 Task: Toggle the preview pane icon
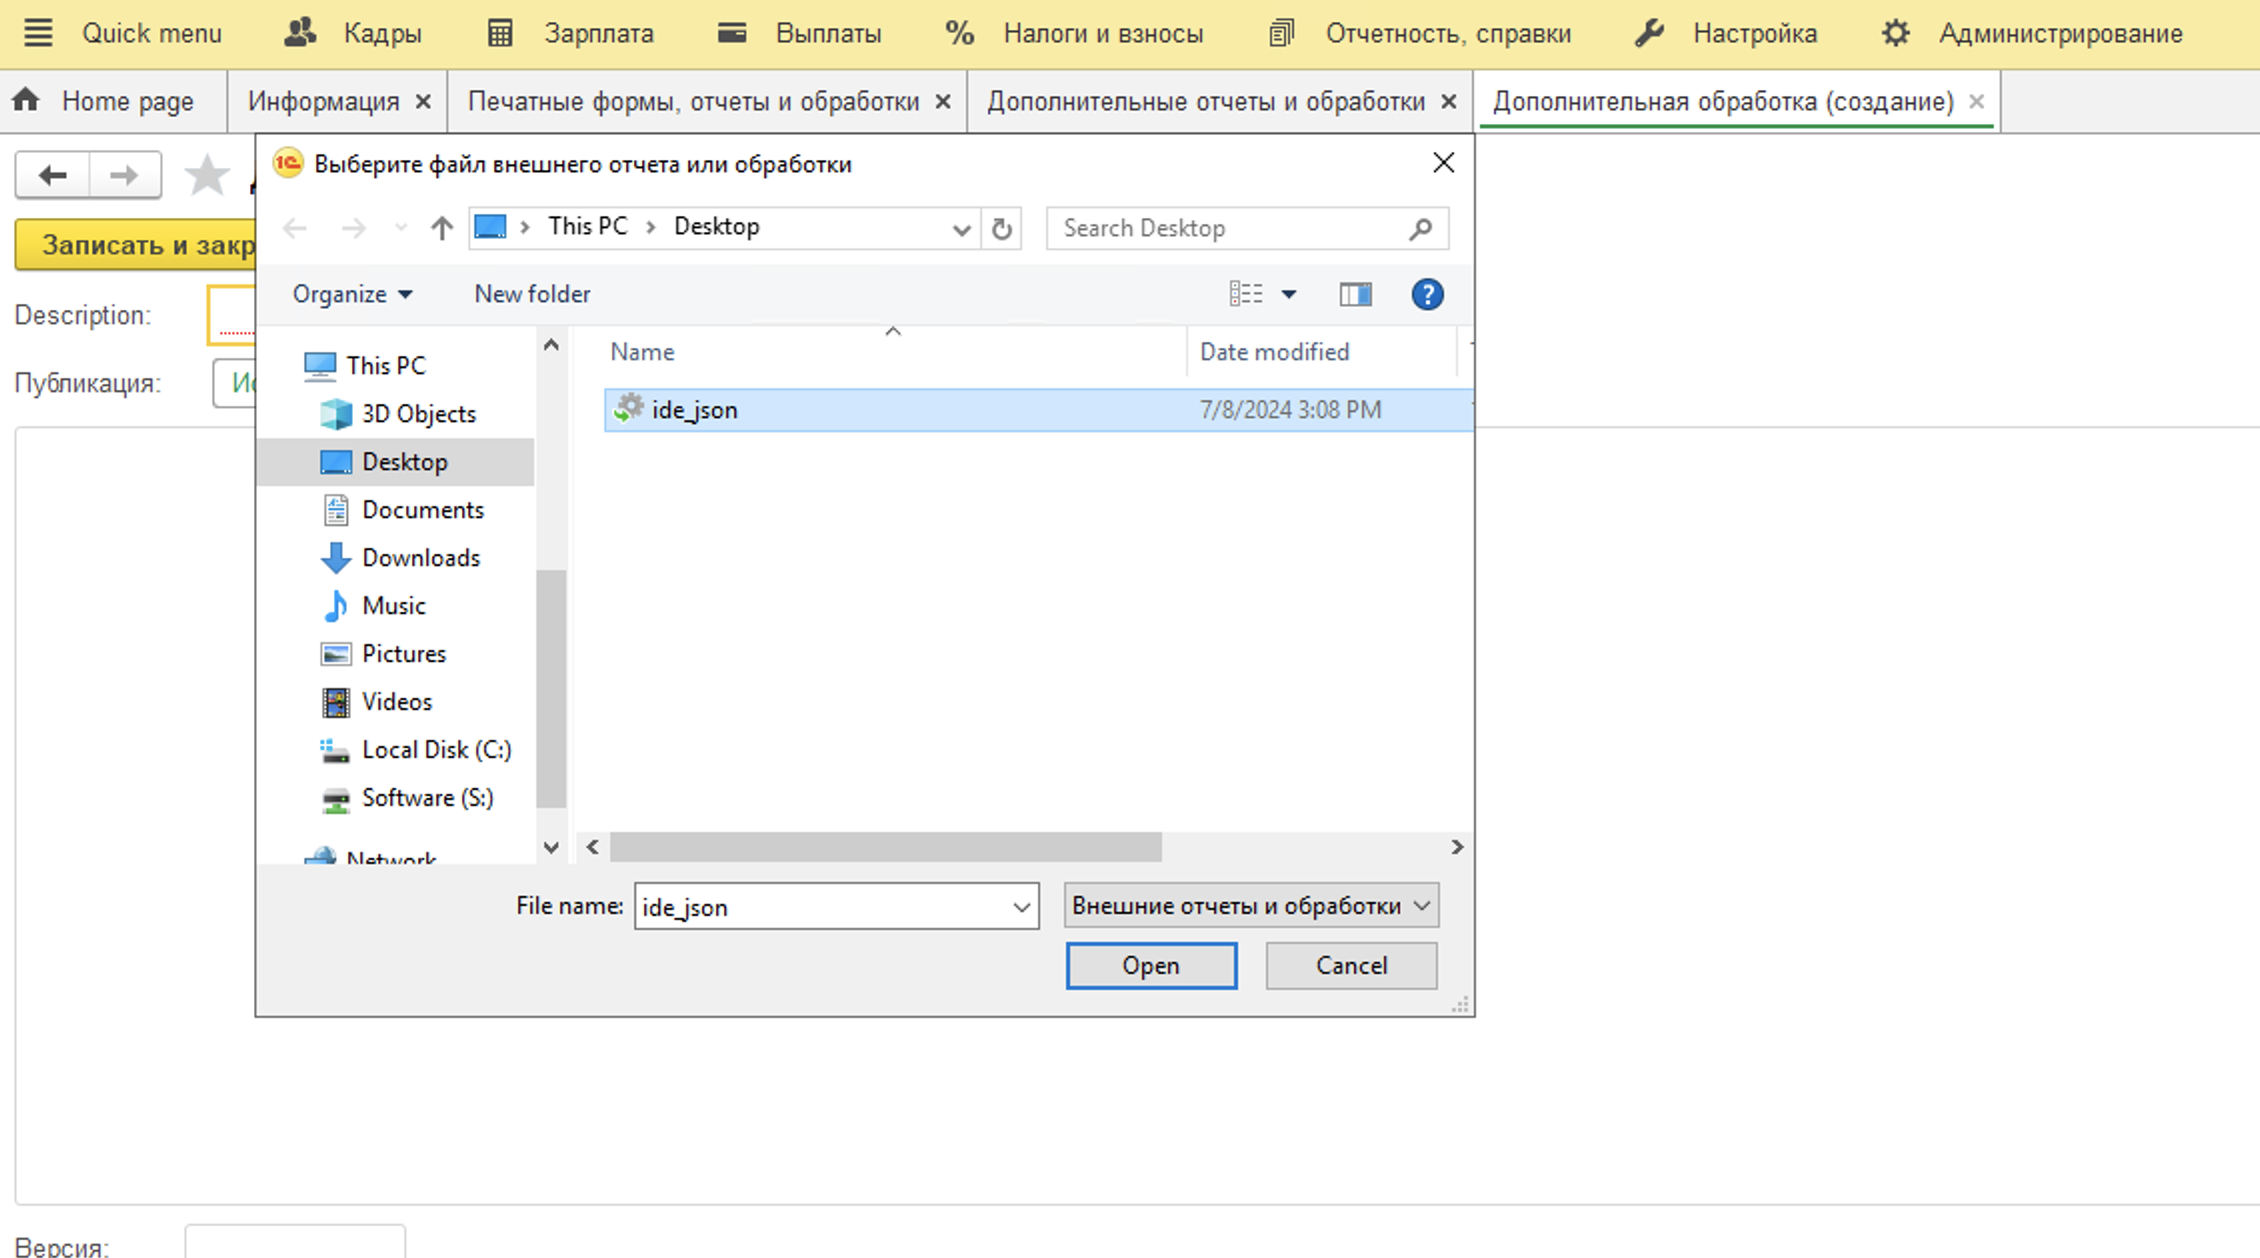[1355, 294]
